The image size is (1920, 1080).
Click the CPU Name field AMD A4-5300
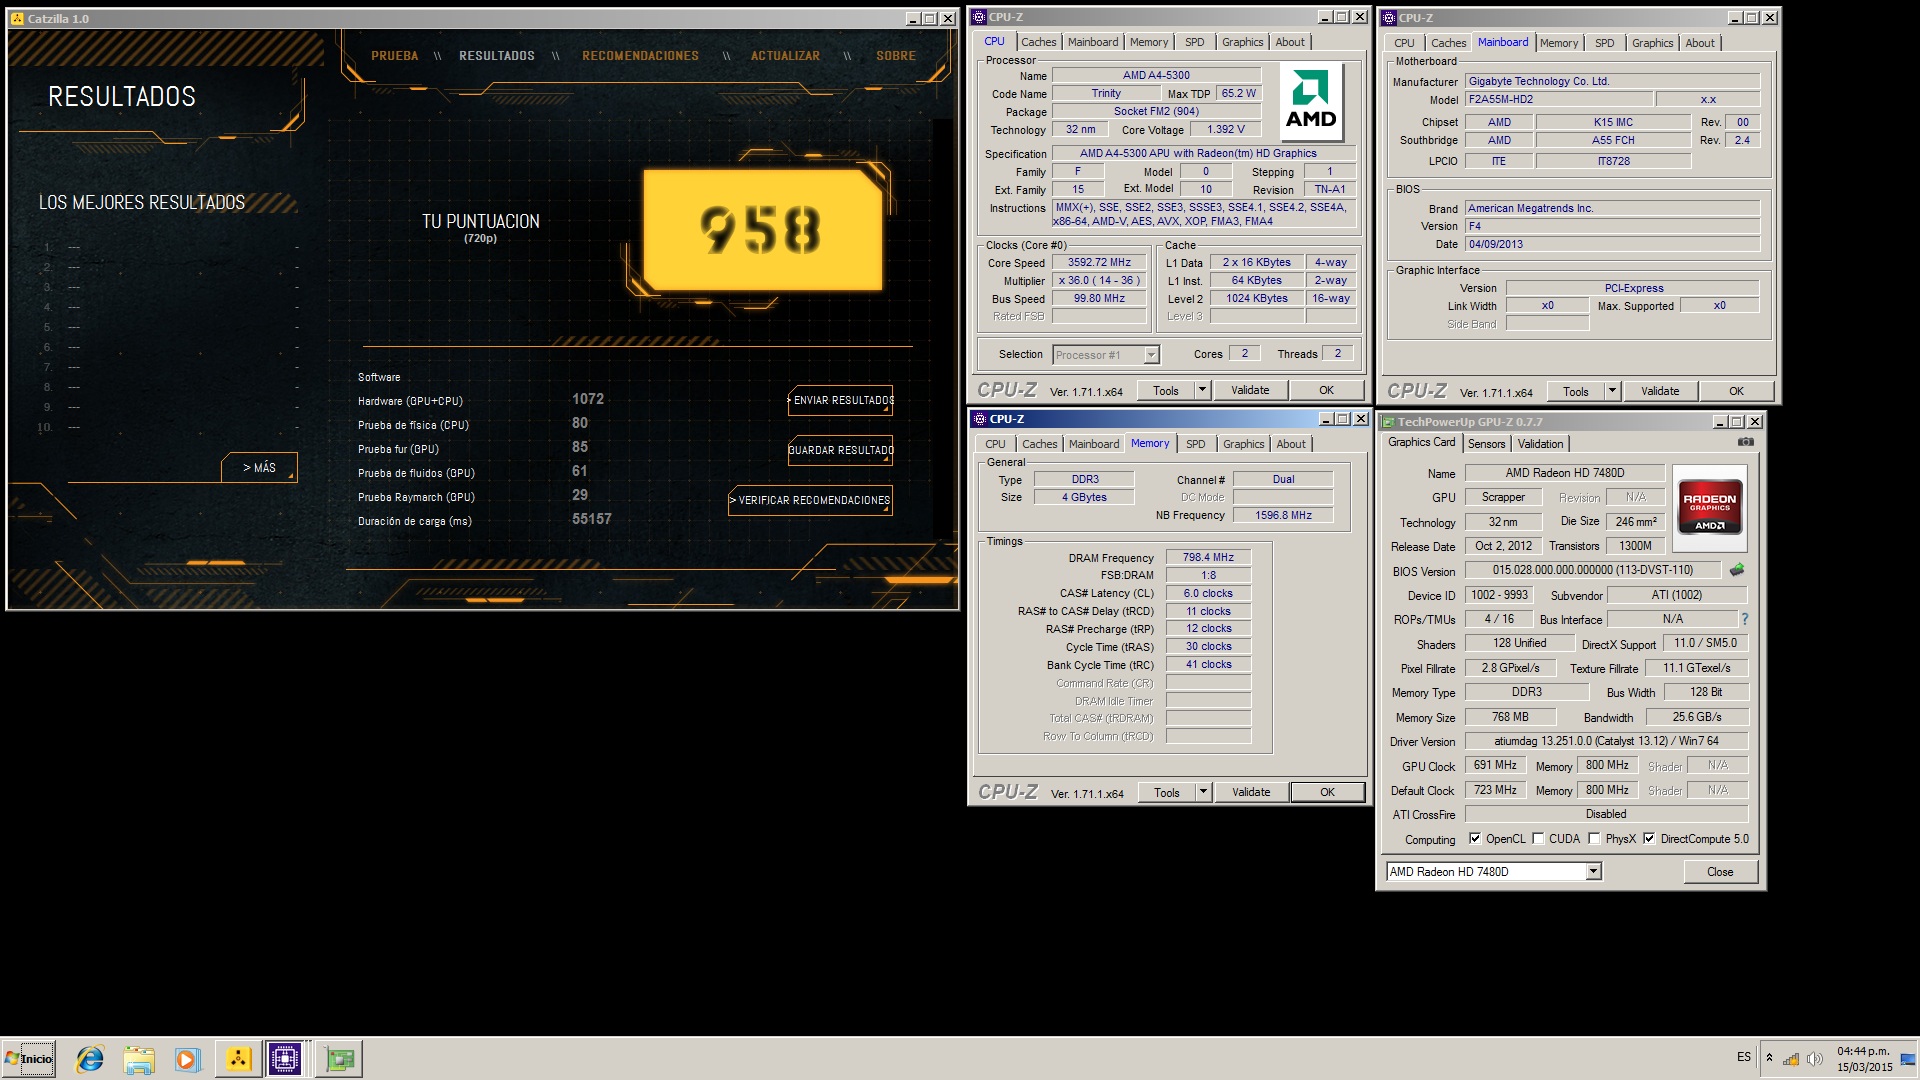(x=1156, y=75)
